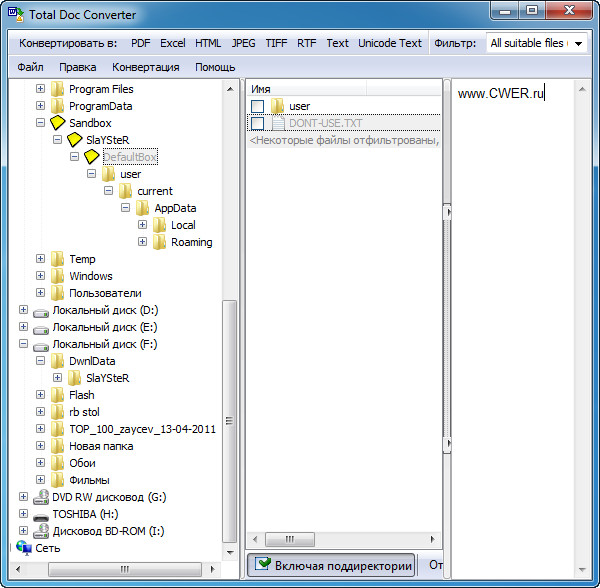
Task: Expand the Program Files tree node
Action: coord(41,89)
